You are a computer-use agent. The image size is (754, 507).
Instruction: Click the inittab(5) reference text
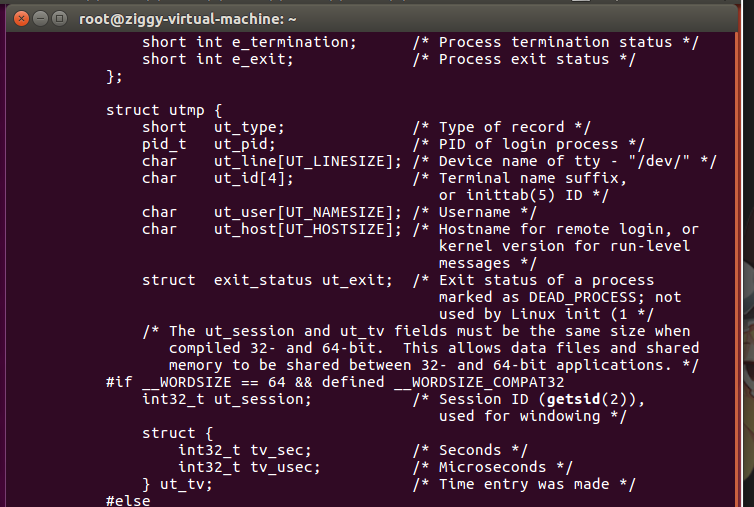[511, 195]
